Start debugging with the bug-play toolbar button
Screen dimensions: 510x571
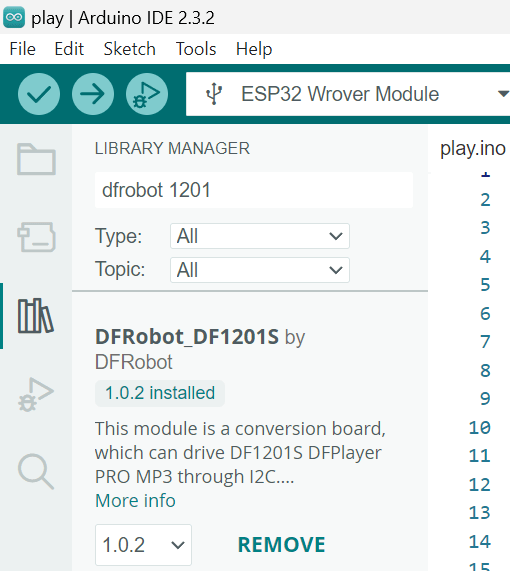(x=147, y=94)
